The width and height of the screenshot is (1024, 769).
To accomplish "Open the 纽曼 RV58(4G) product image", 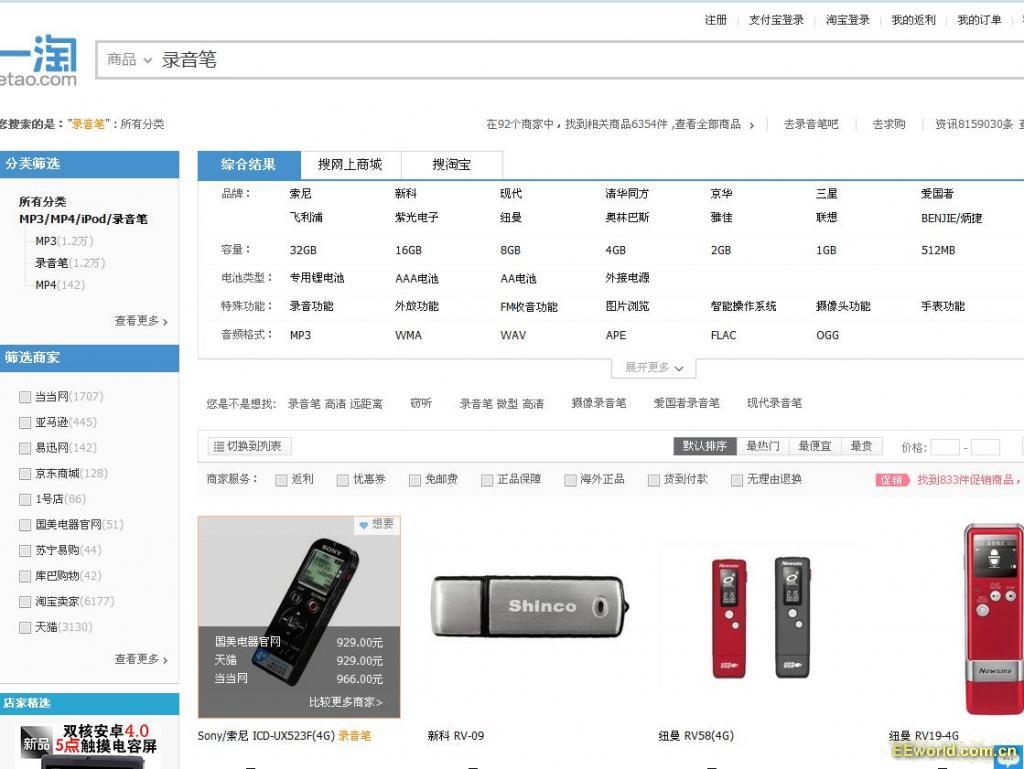I will click(761, 617).
